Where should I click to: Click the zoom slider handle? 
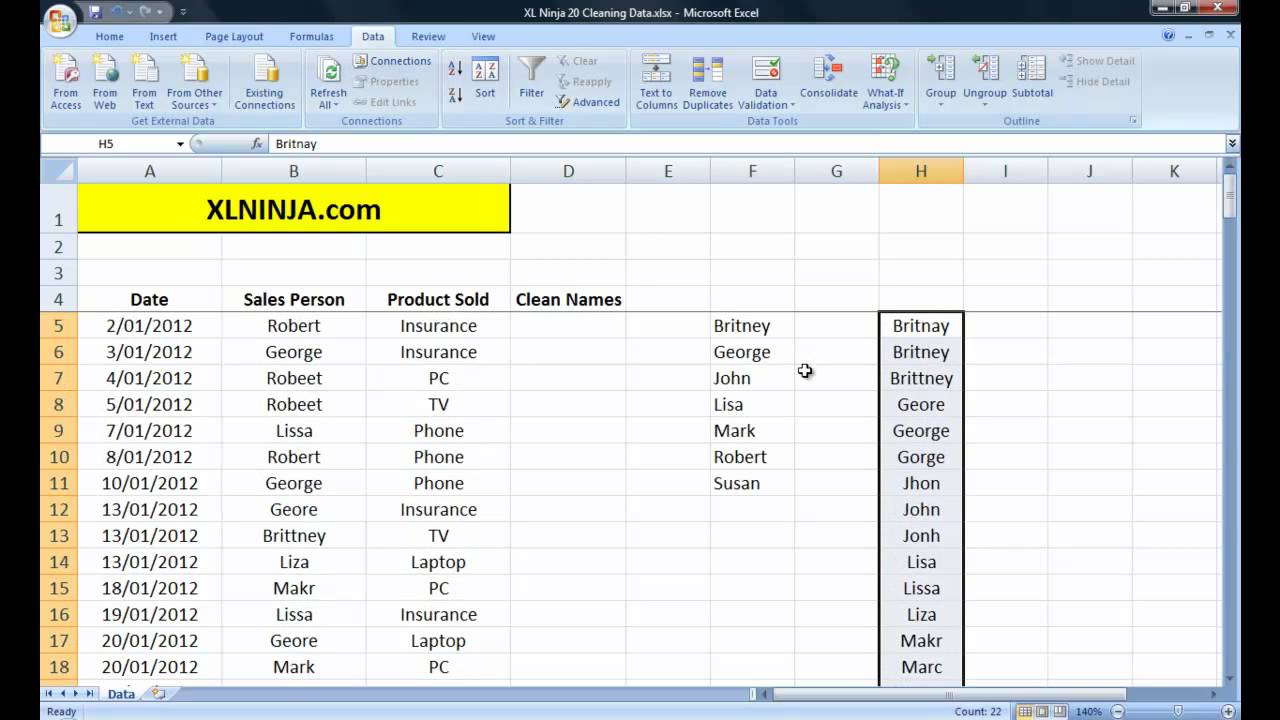tap(1177, 712)
